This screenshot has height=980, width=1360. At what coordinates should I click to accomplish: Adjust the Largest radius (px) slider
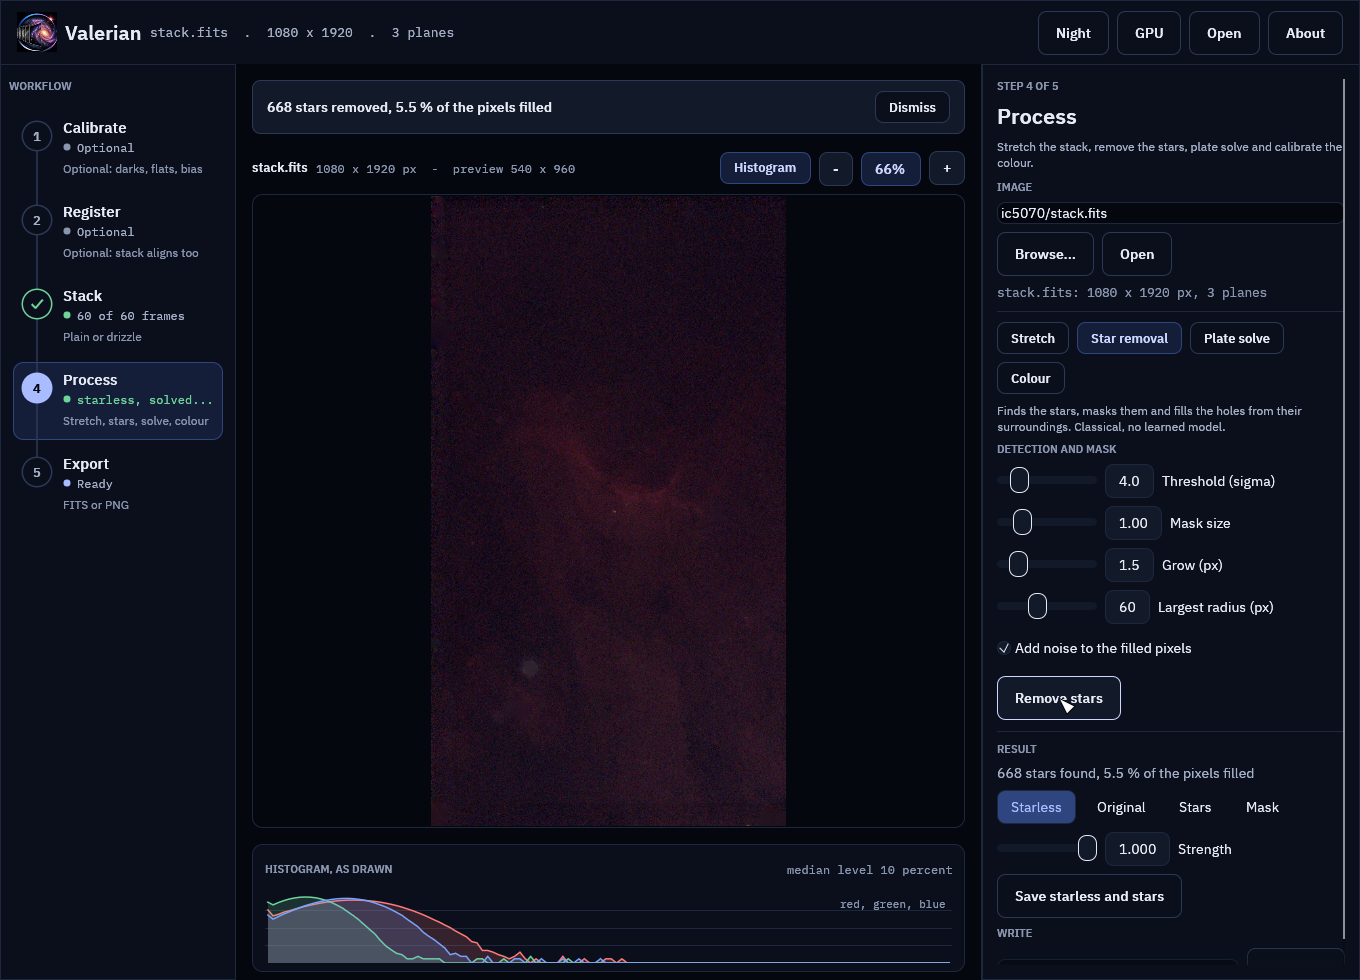coord(1047,607)
